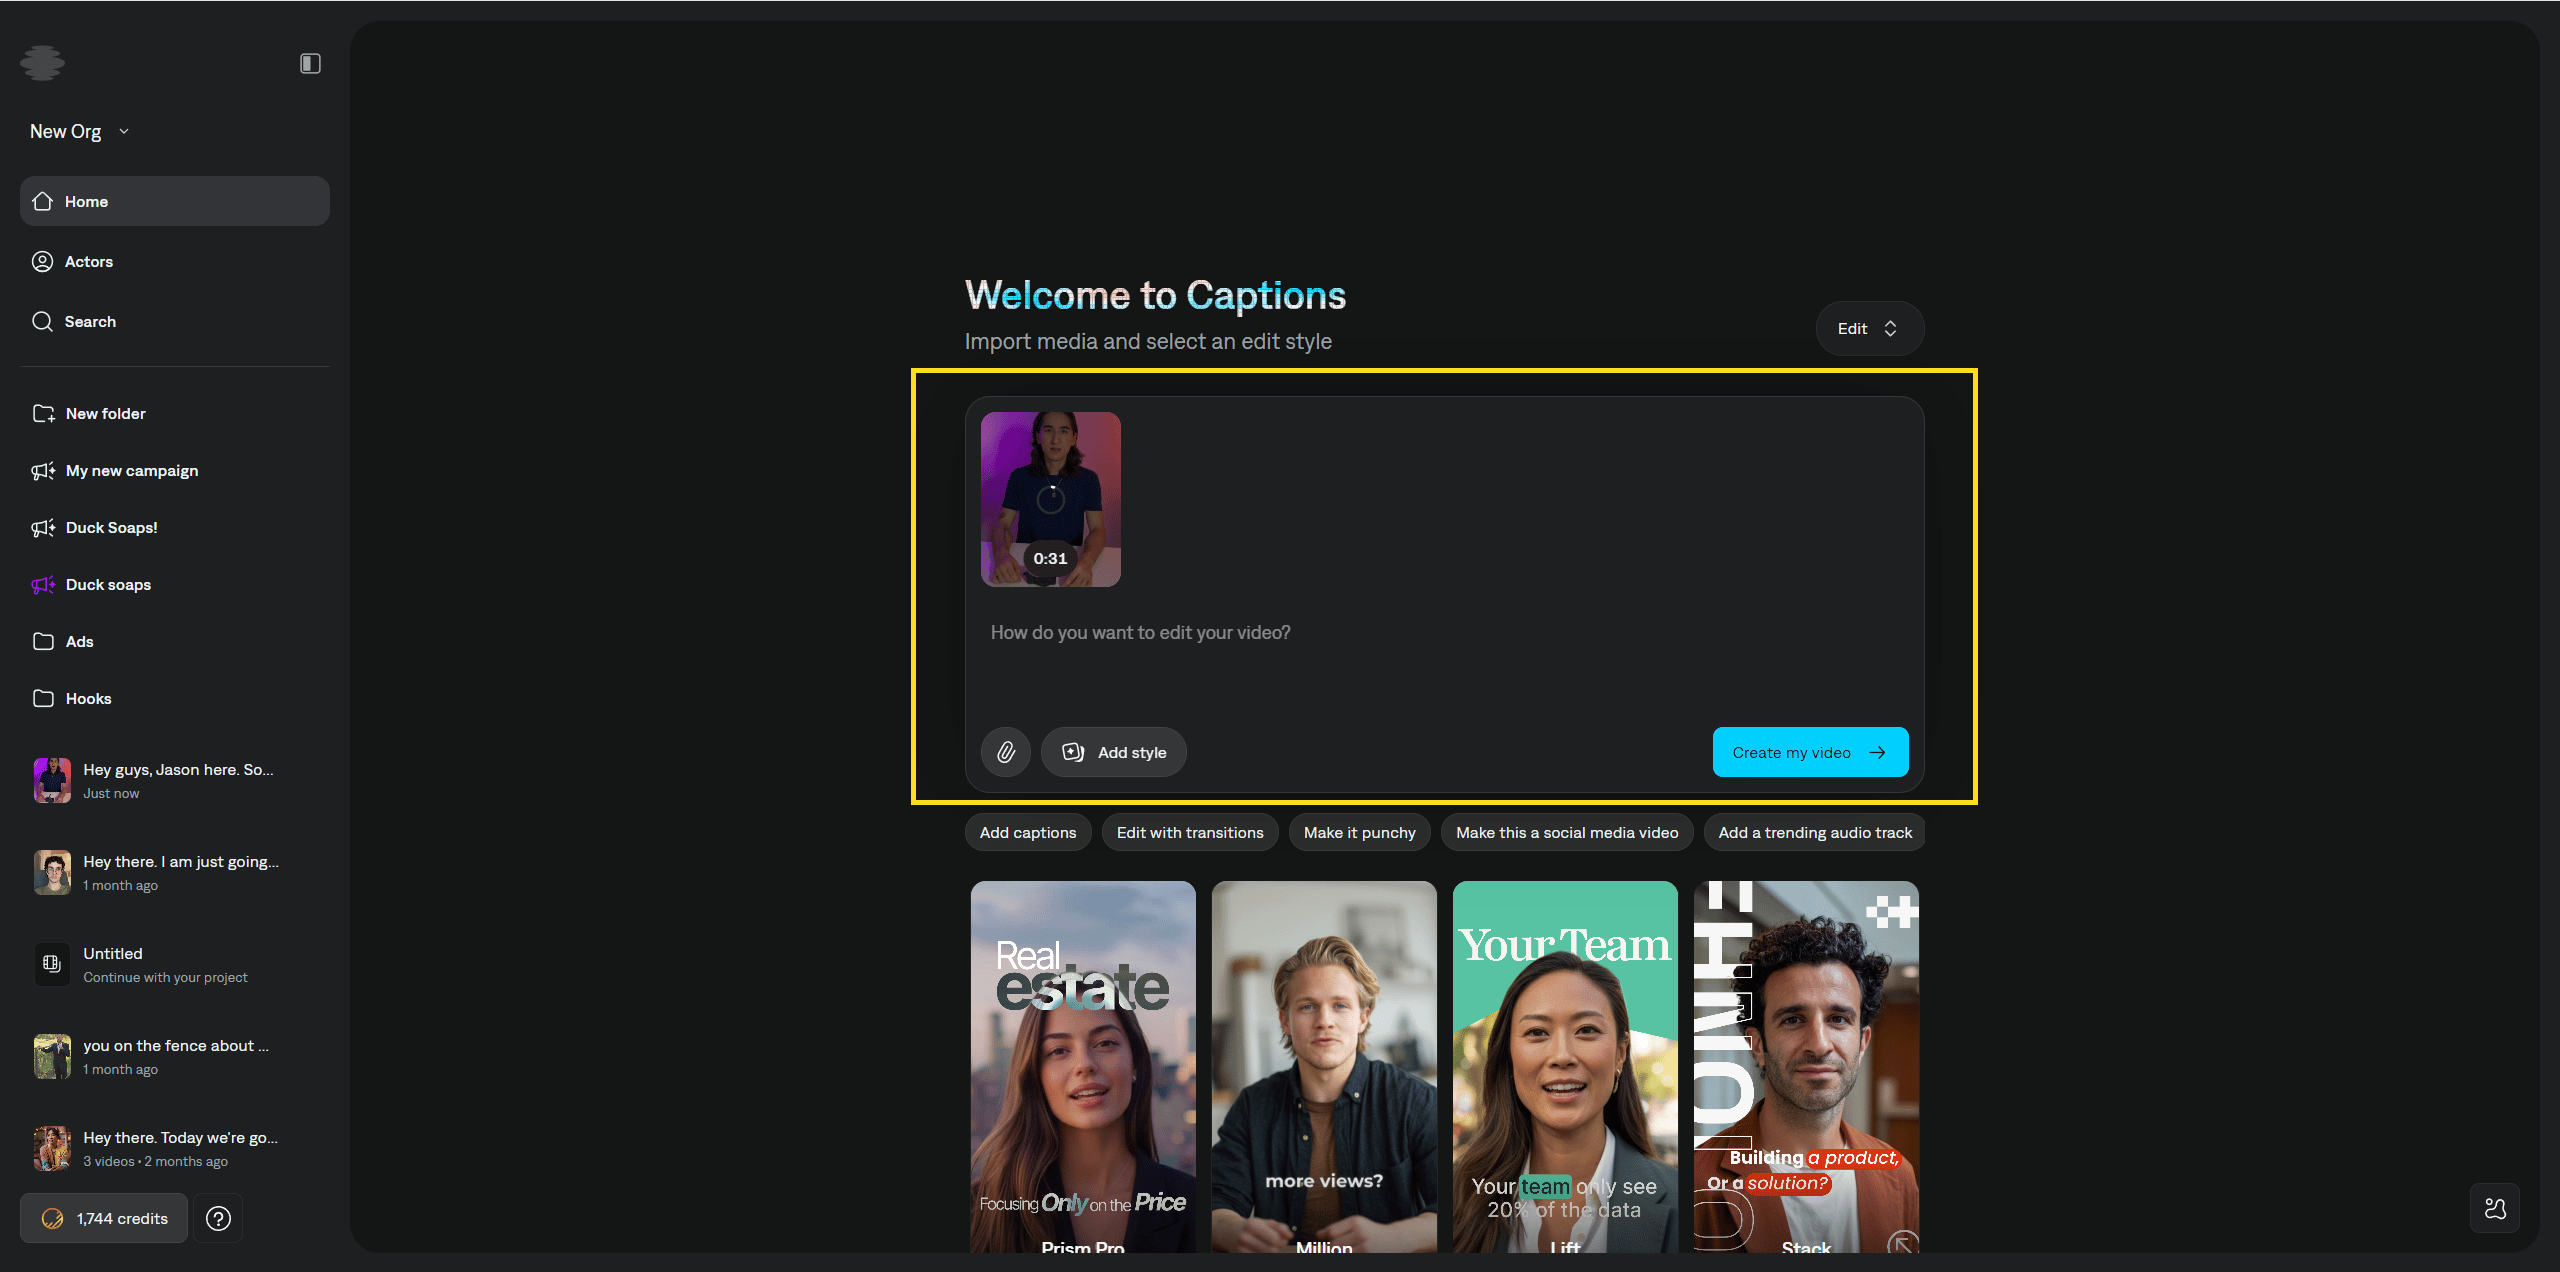Open the Actors section

pos(175,261)
